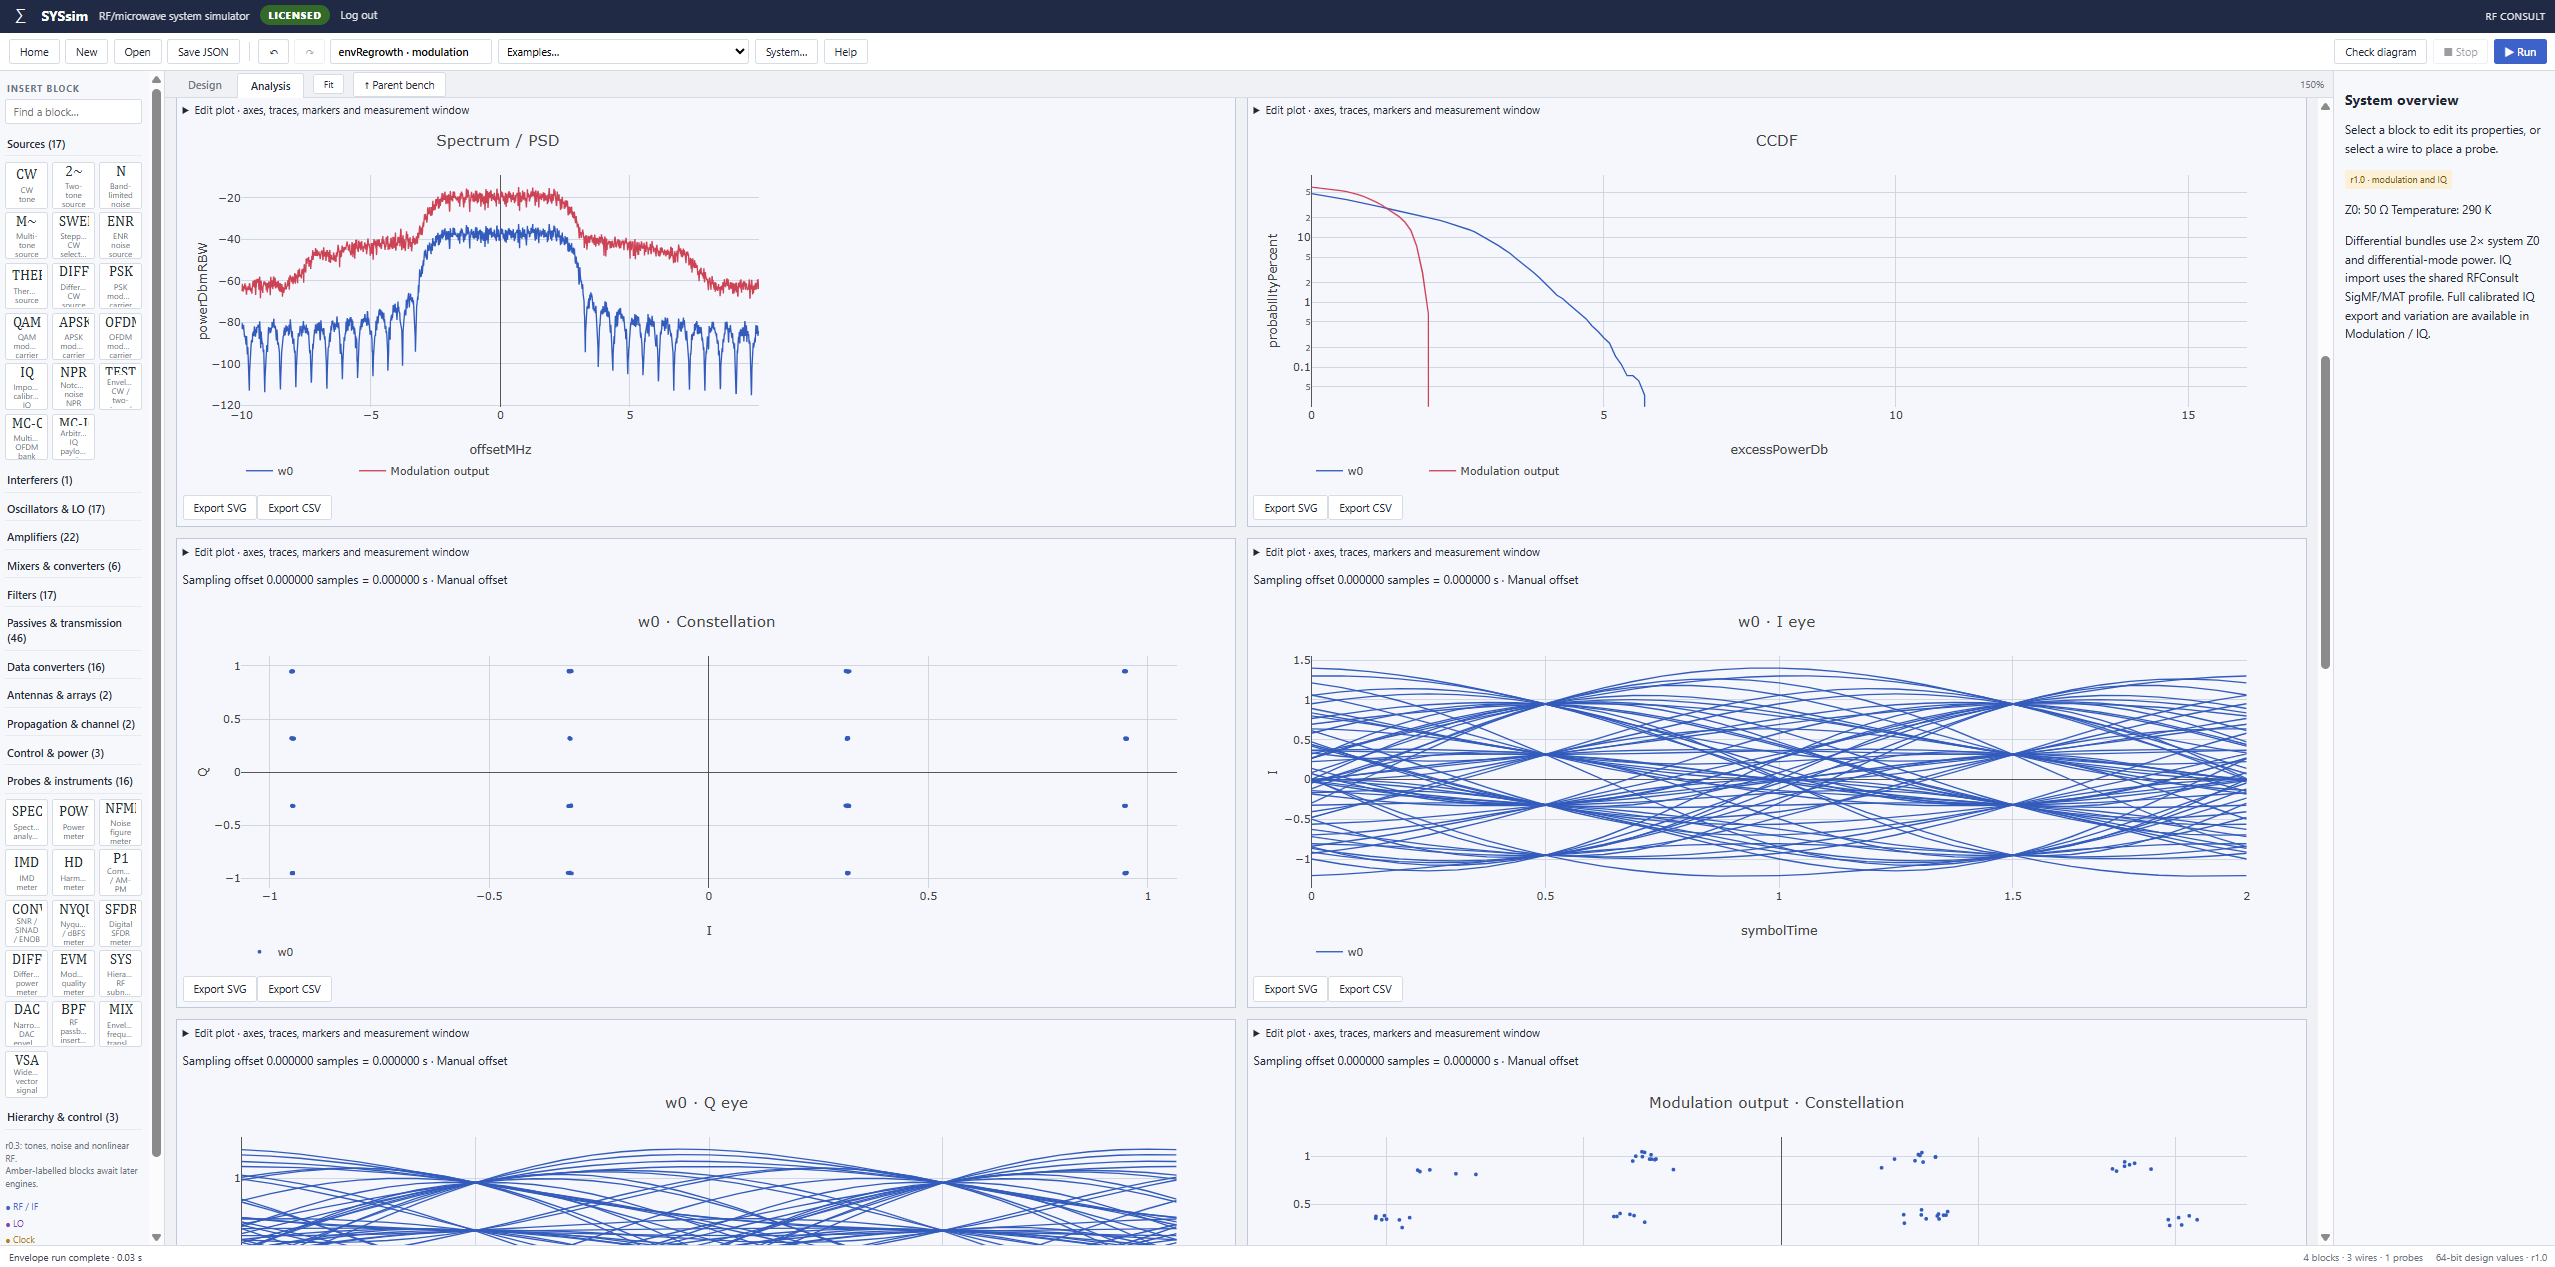Add the EVM modulation quality meter
The width and height of the screenshot is (2555, 1267).
[74, 973]
